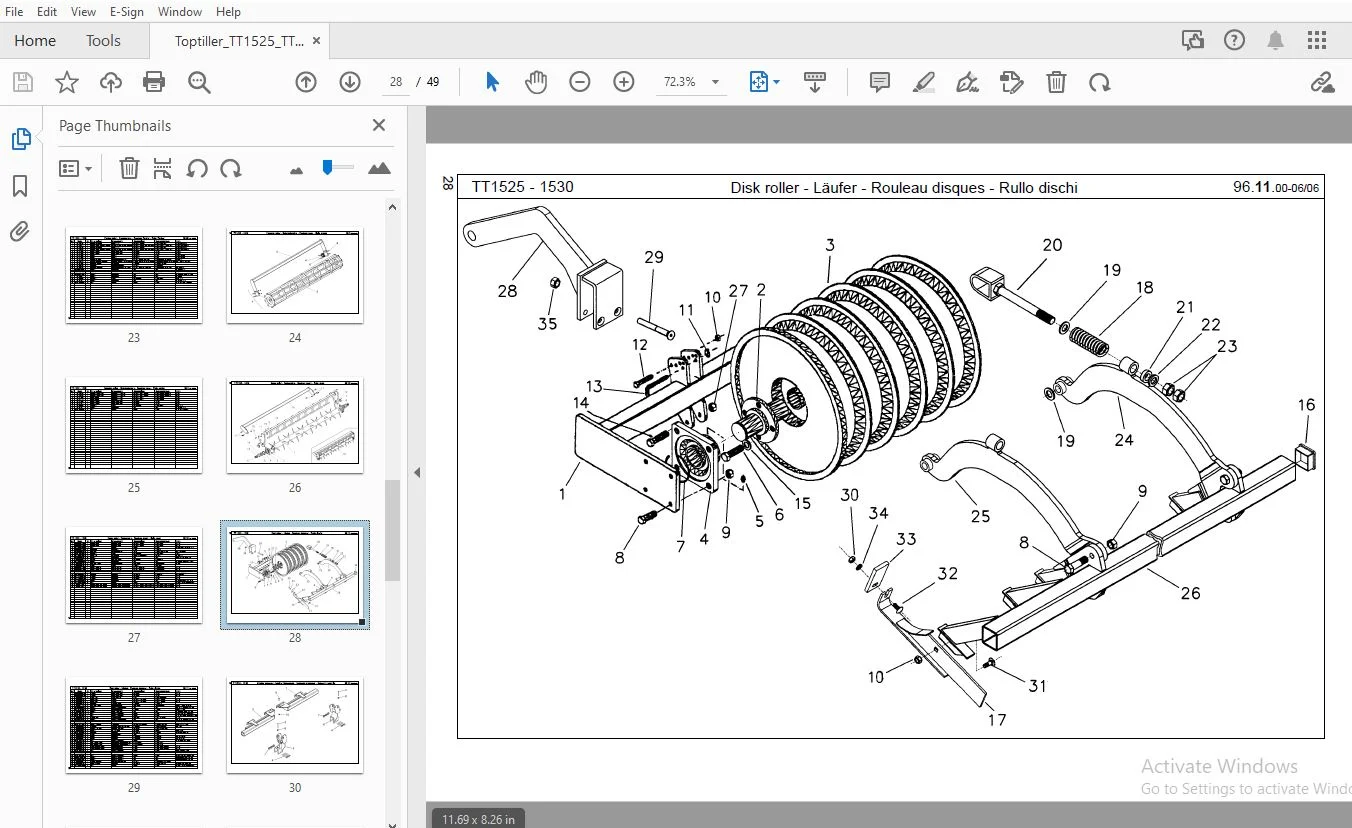The height and width of the screenshot is (828, 1352).
Task: Switch to the Tools tab
Action: [x=103, y=40]
